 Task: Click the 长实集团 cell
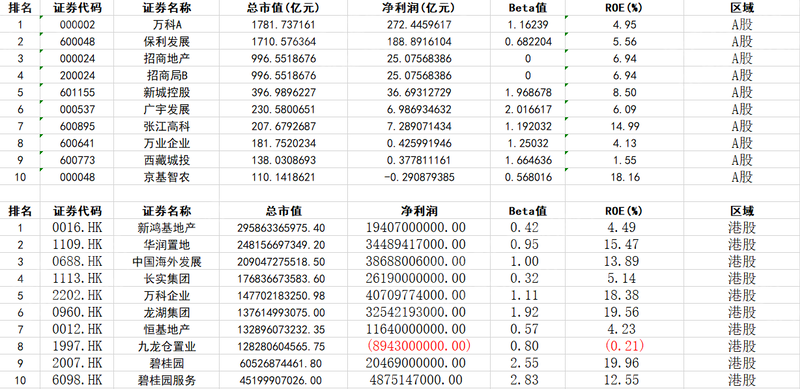tap(166, 278)
